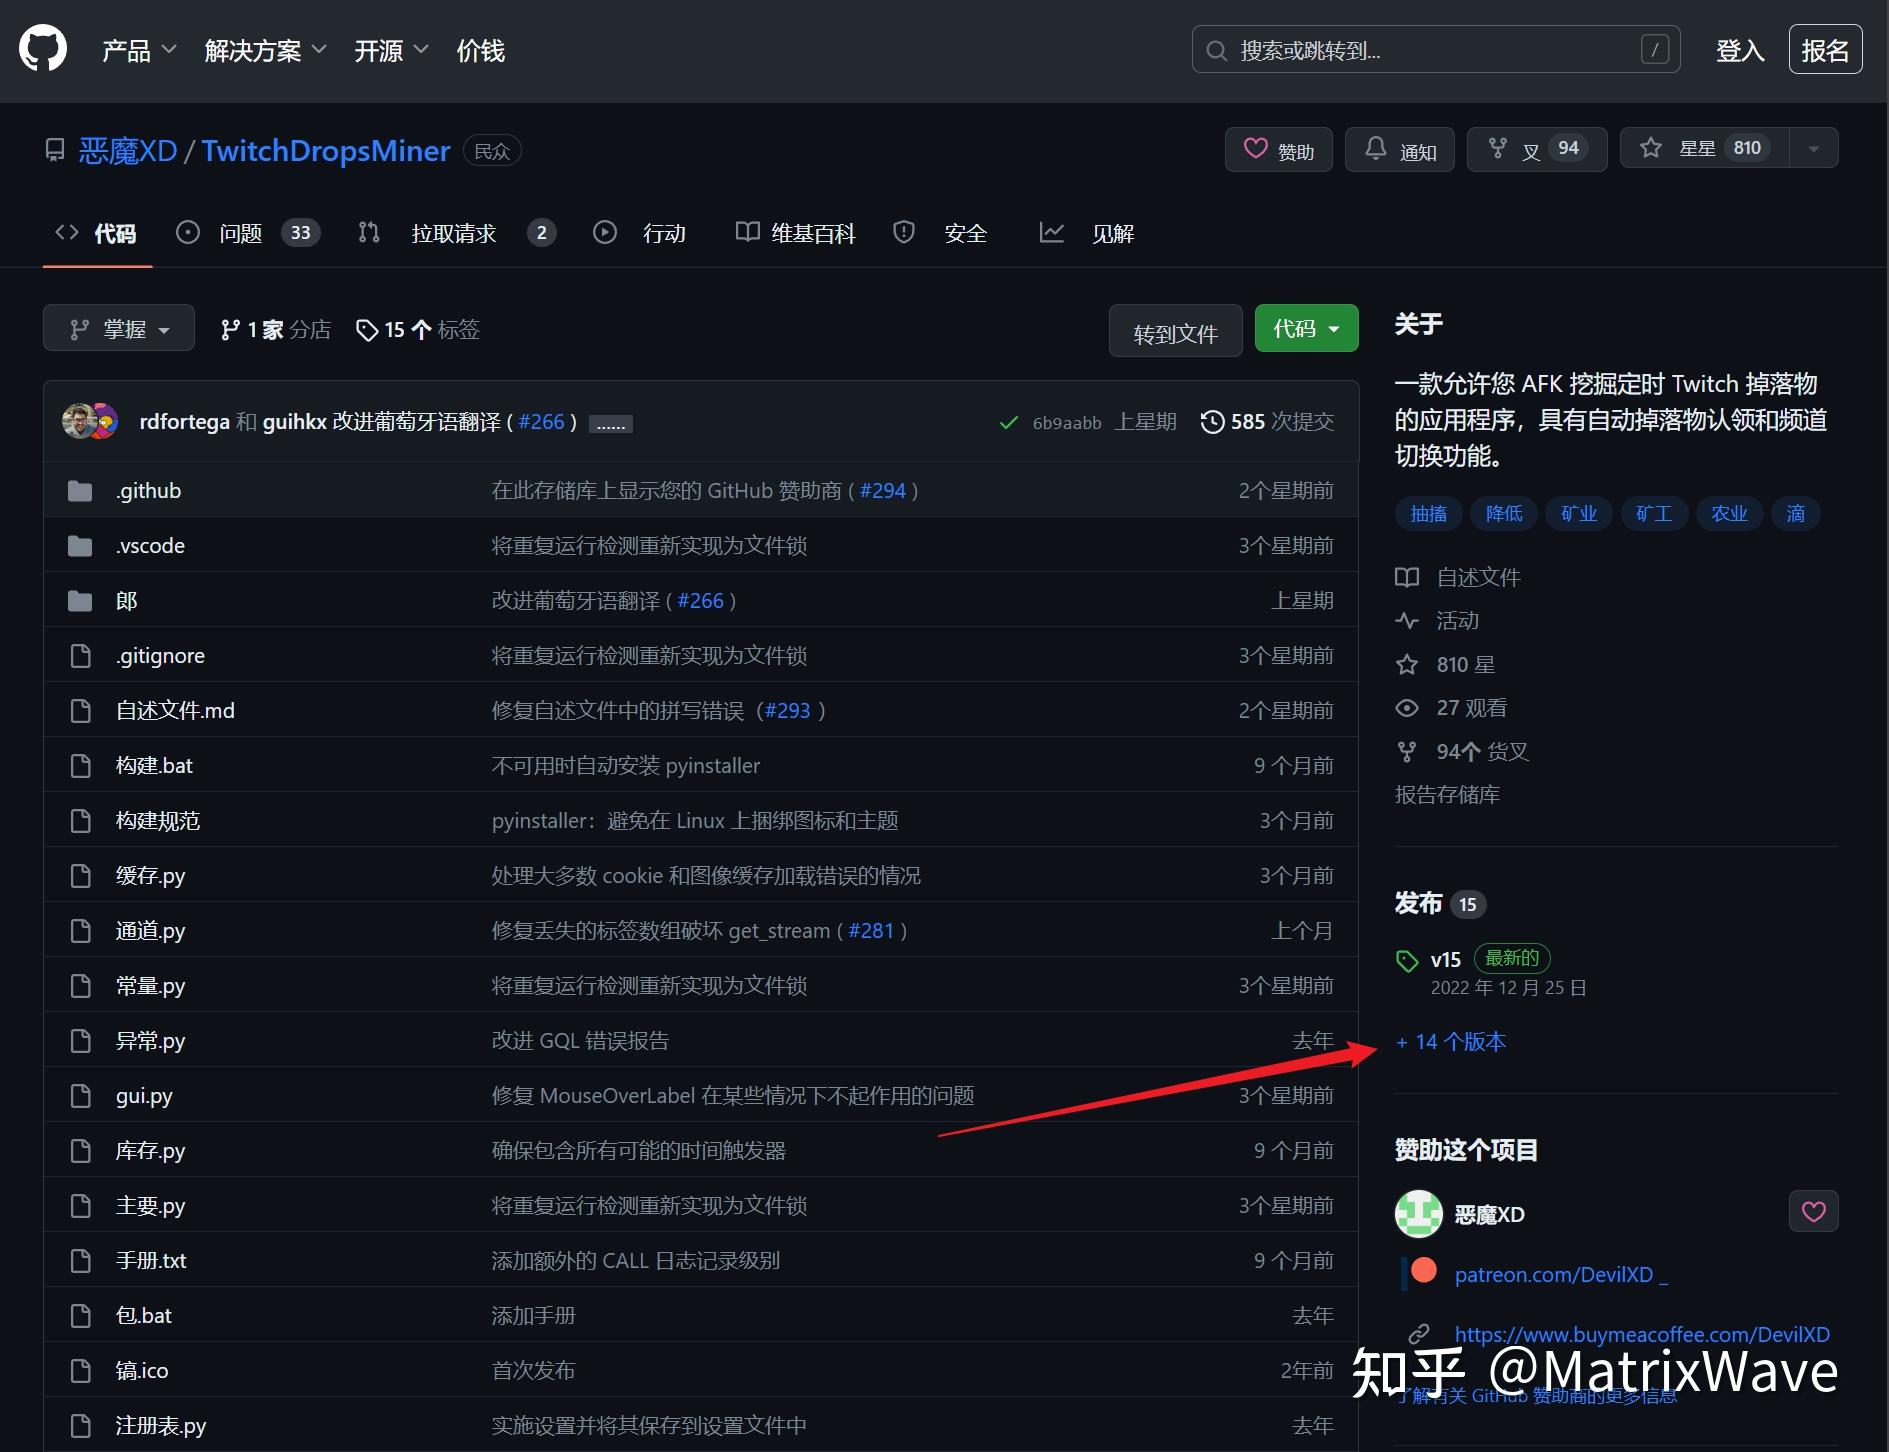Open the 自述文件 book icon link
Screen dimensions: 1889x1452
tap(1458, 578)
